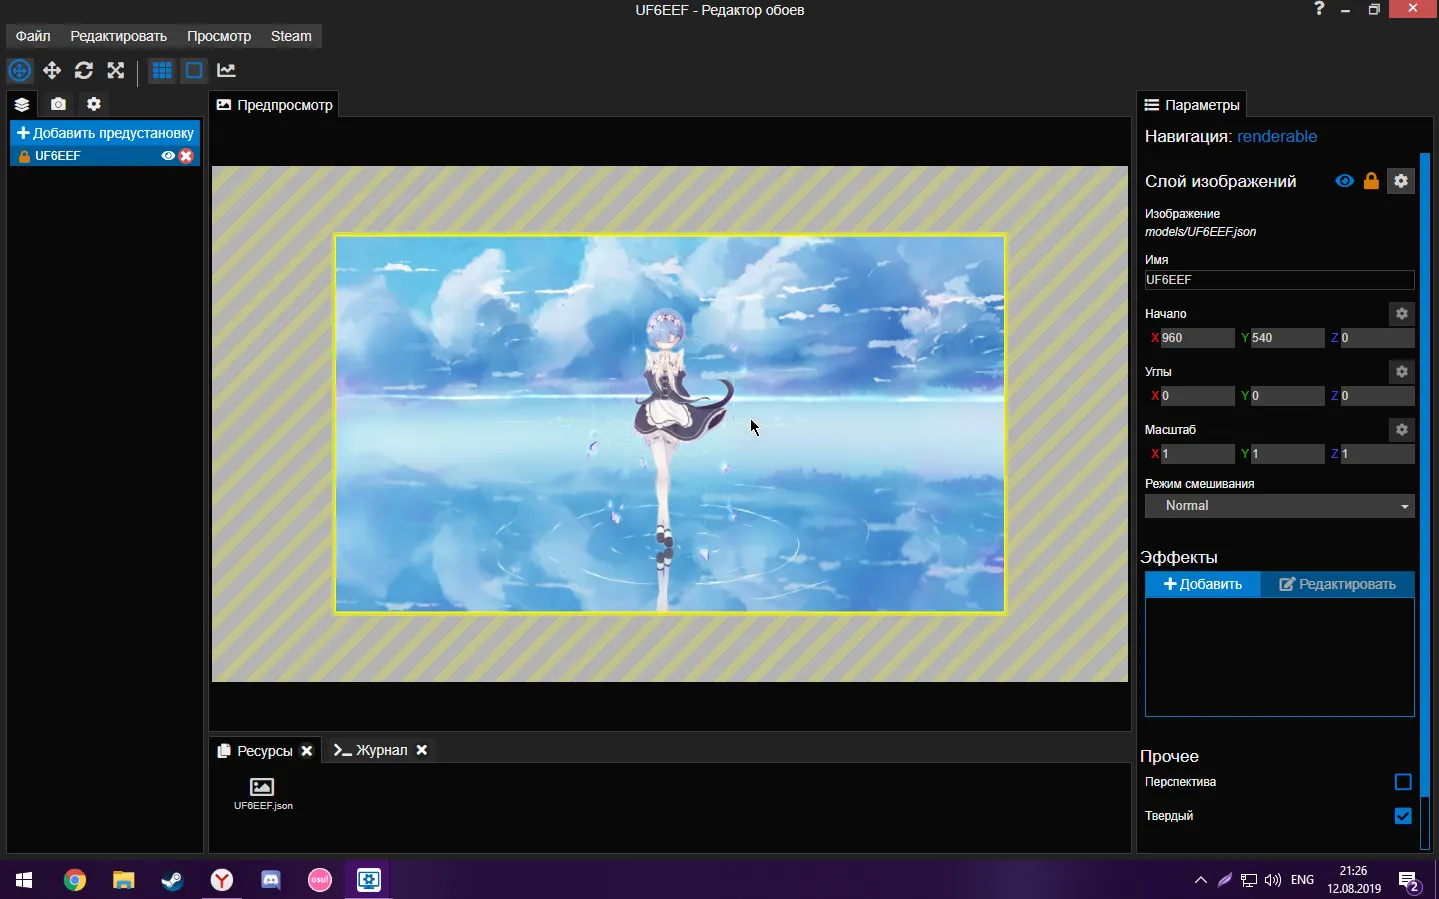
Task: Open Windows Start menu
Action: 24,880
